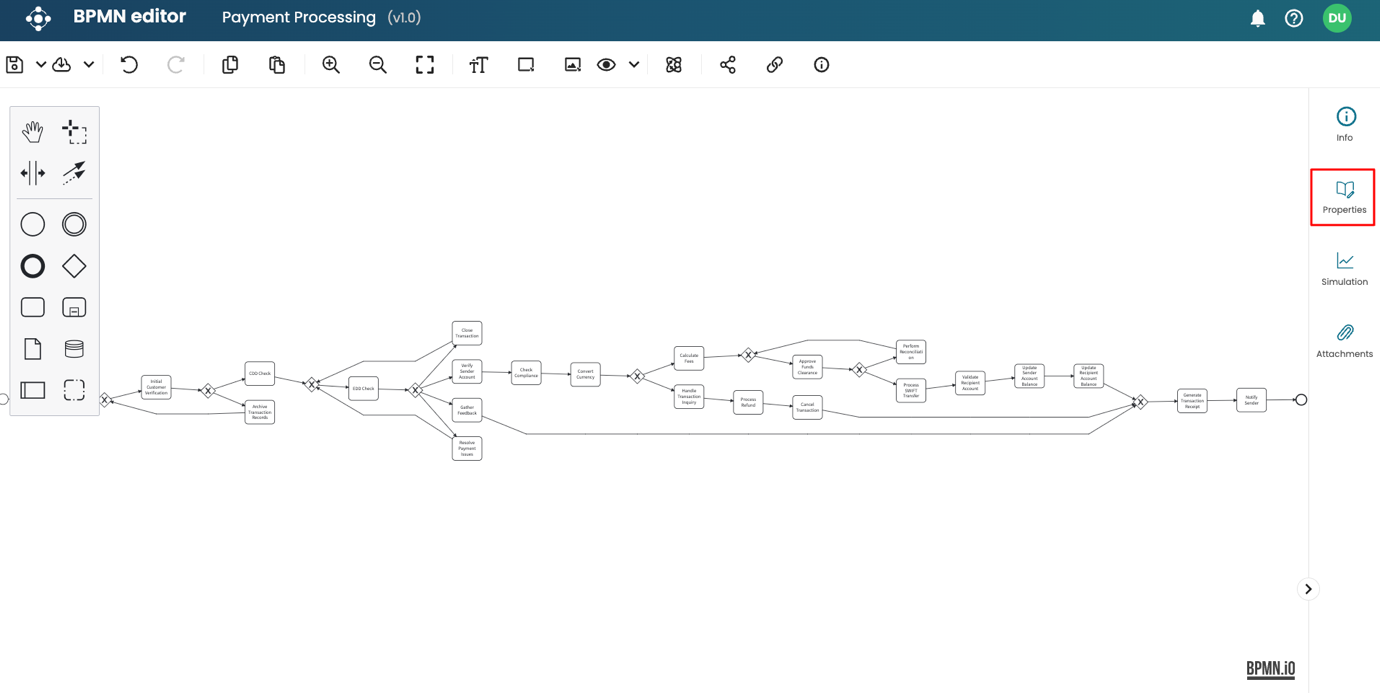1380x693 pixels.
Task: Open the BPMN.iO logo link
Action: point(1270,669)
